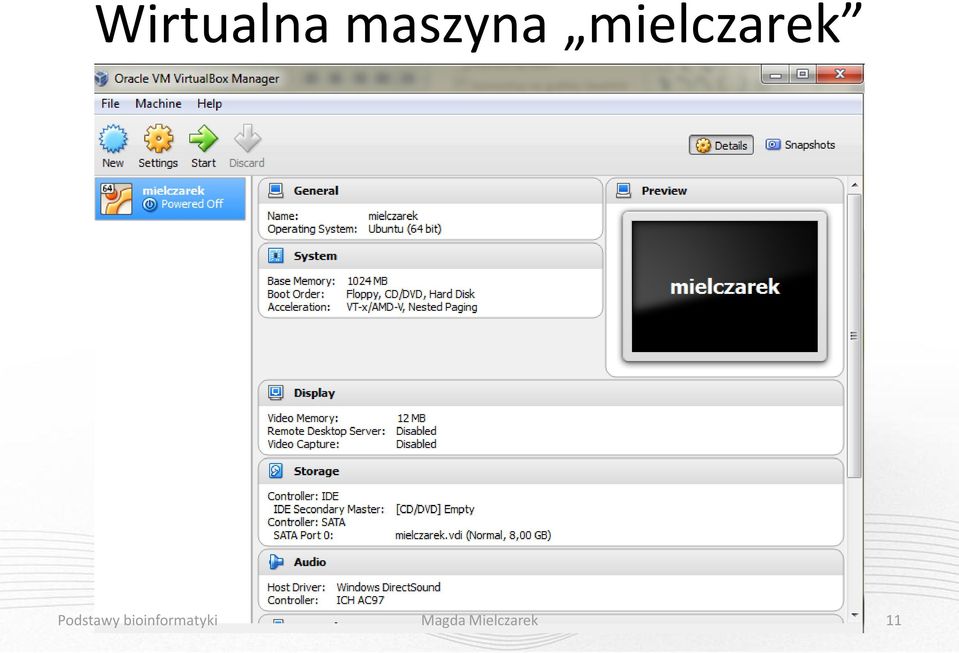
Task: Open the Machine menu
Action: (x=158, y=104)
